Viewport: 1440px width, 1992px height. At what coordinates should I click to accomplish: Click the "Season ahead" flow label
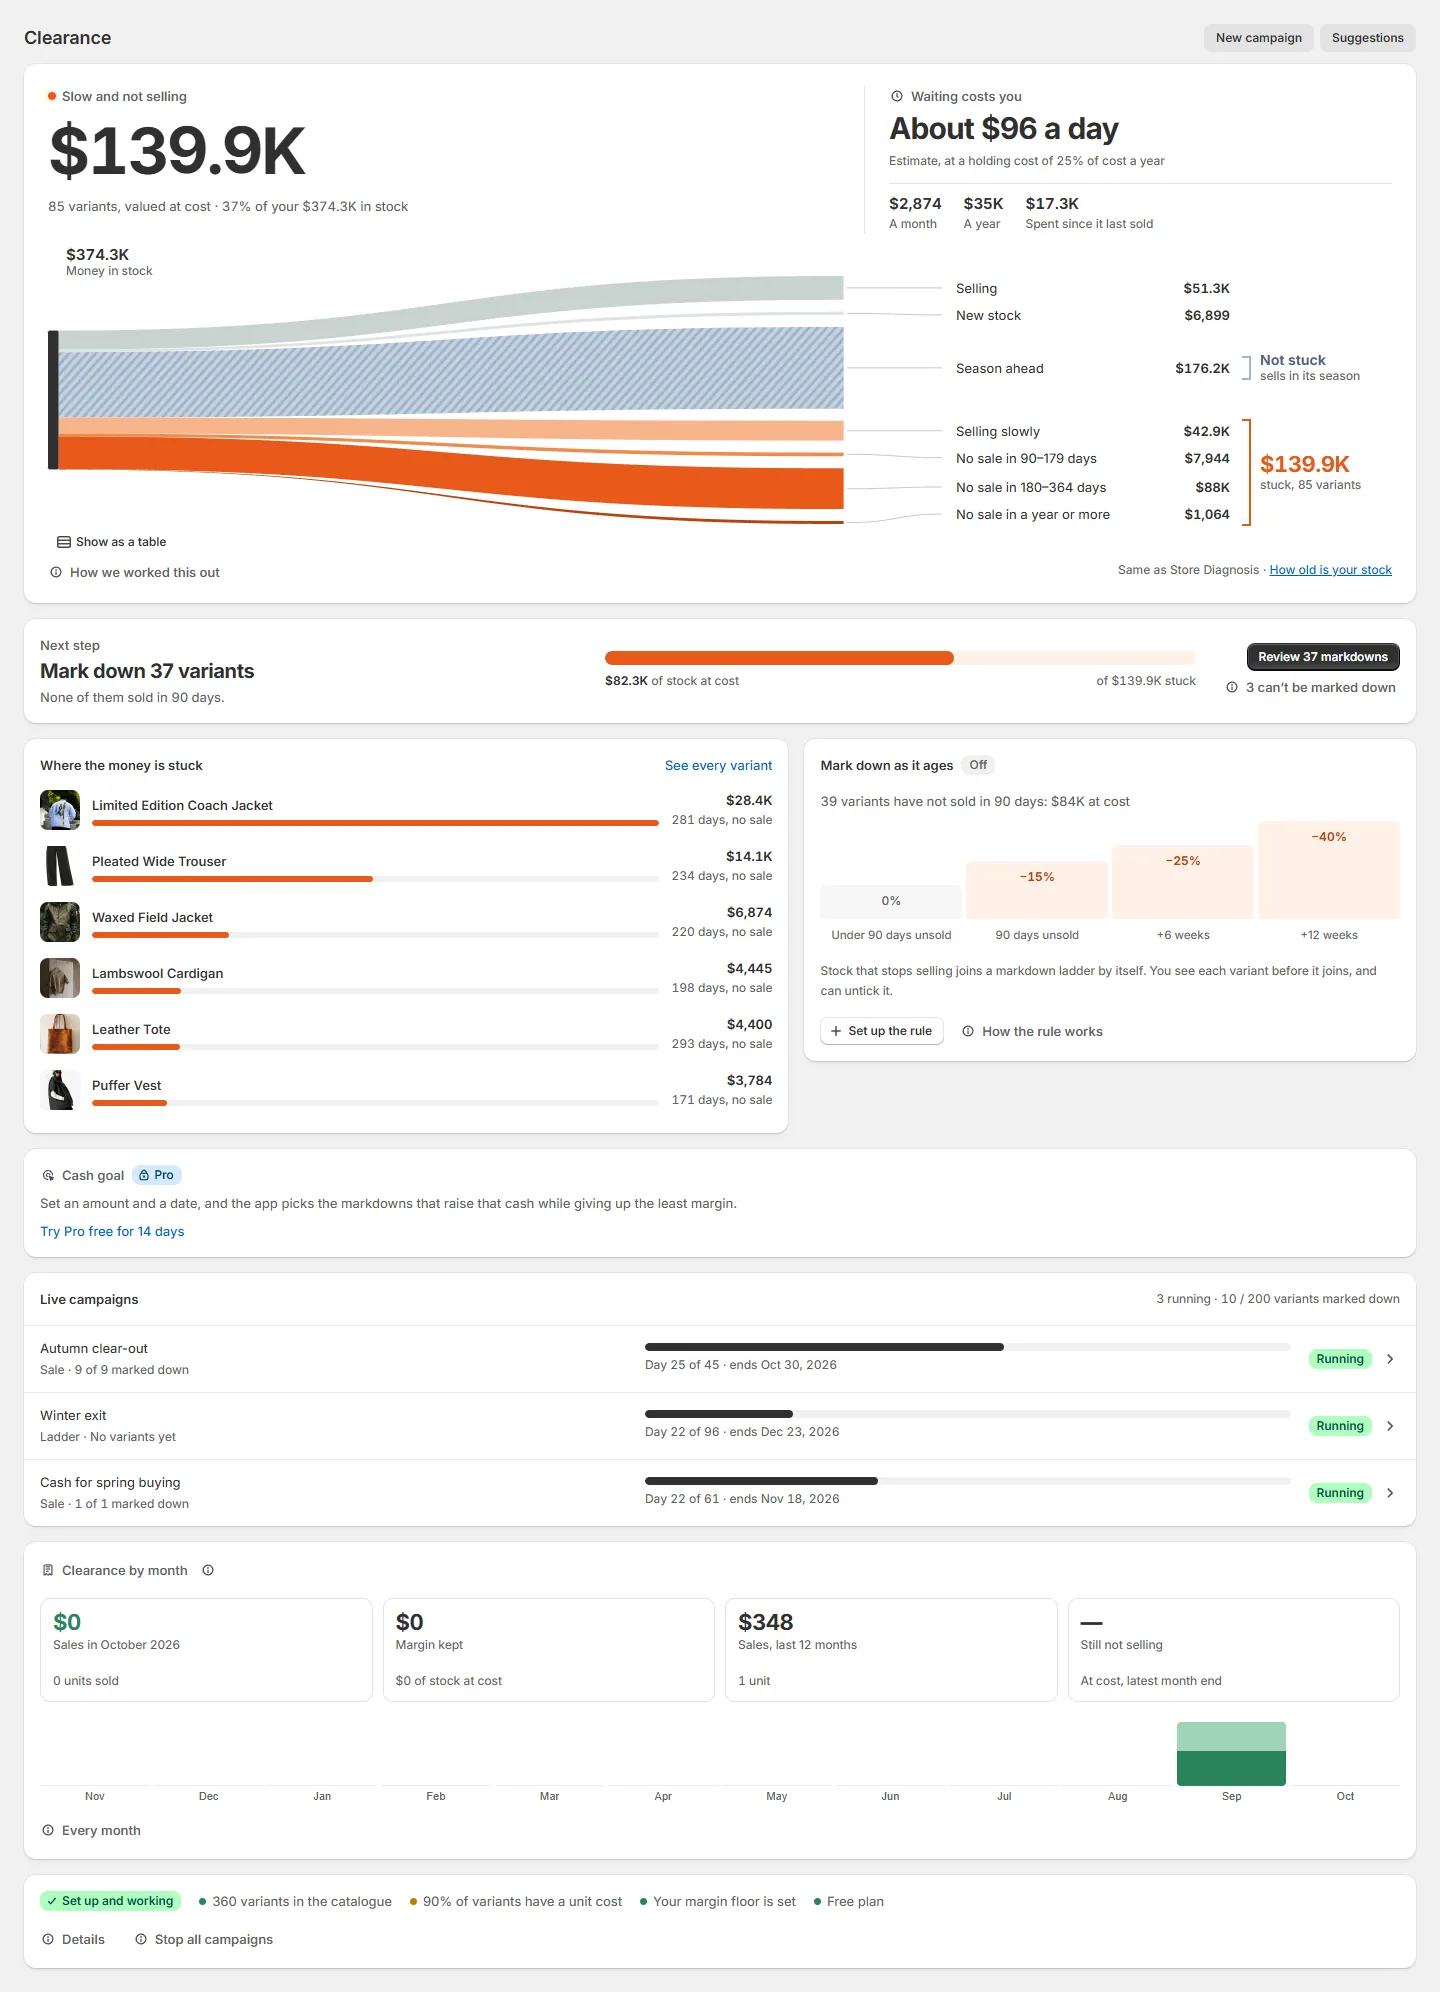pos(999,369)
